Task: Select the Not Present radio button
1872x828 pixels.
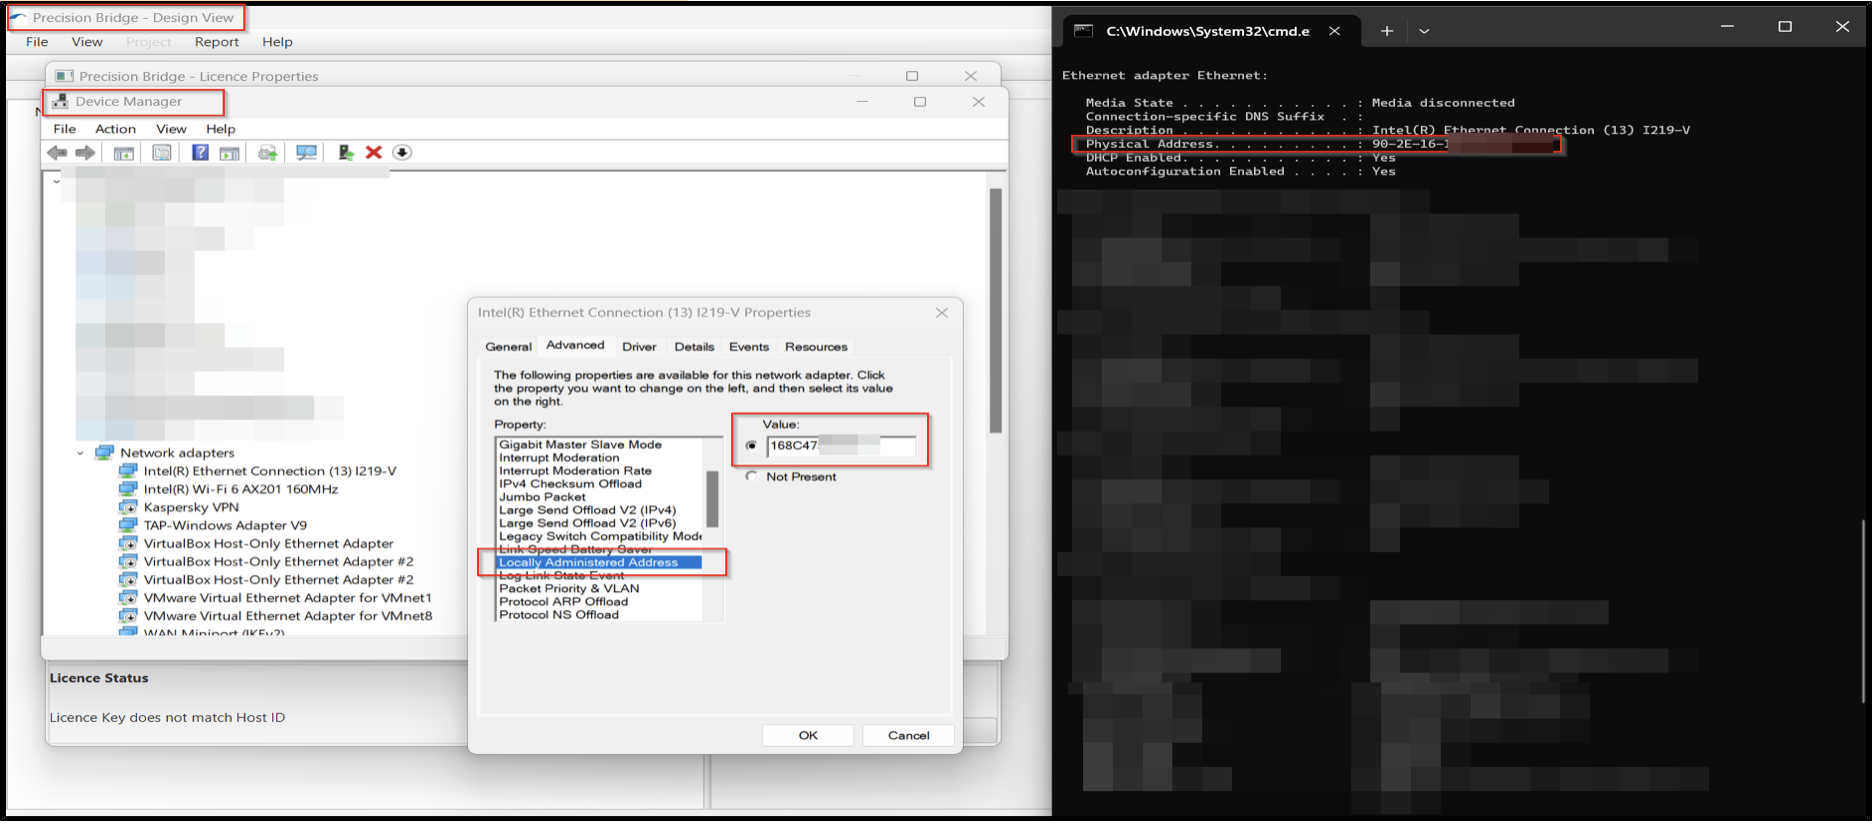Action: [751, 477]
